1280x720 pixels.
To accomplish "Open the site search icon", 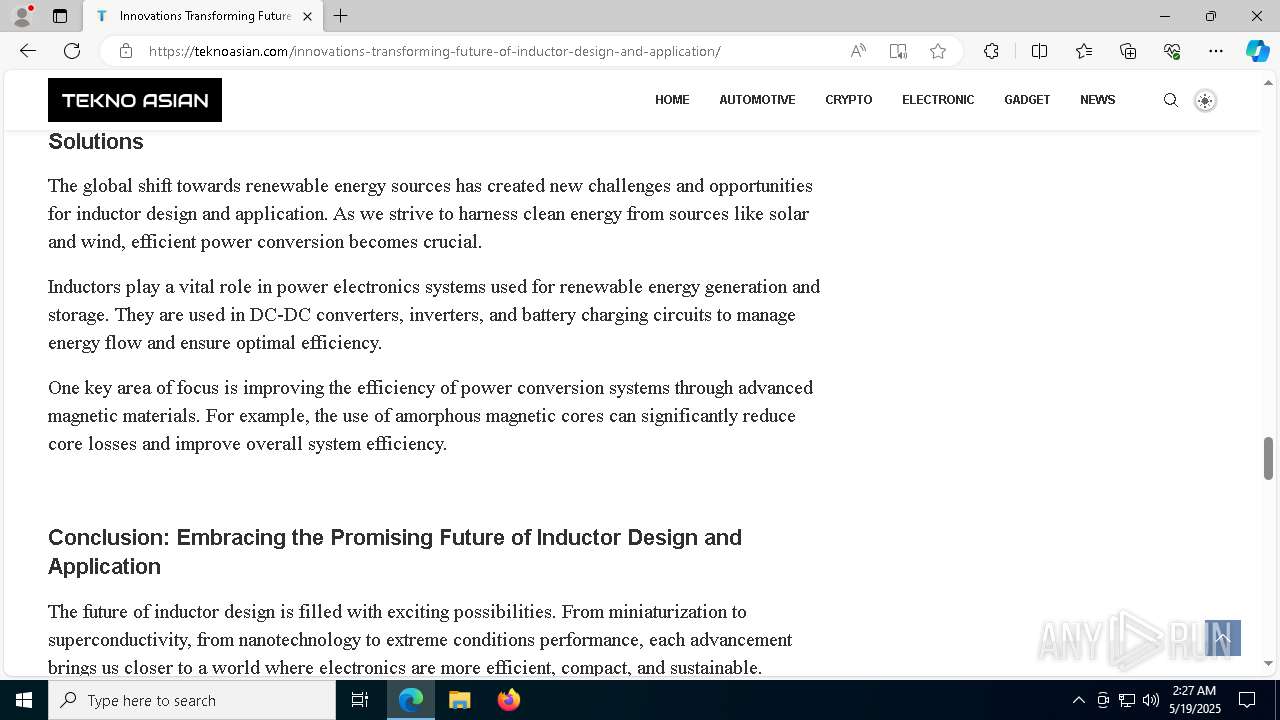I will [1171, 100].
